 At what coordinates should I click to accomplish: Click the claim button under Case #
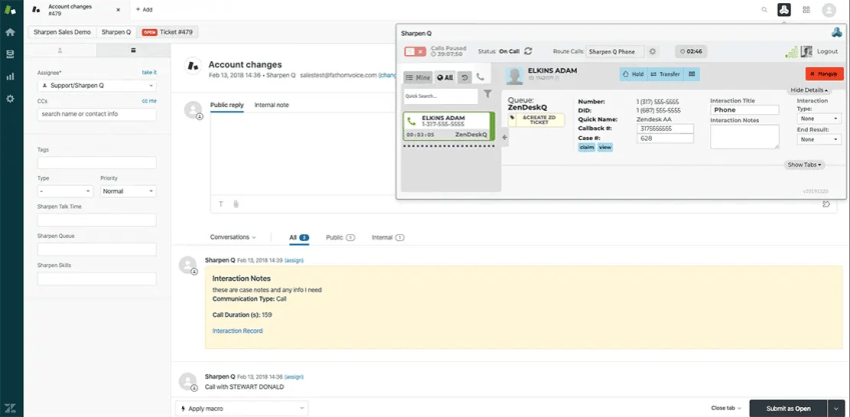pyautogui.click(x=587, y=147)
